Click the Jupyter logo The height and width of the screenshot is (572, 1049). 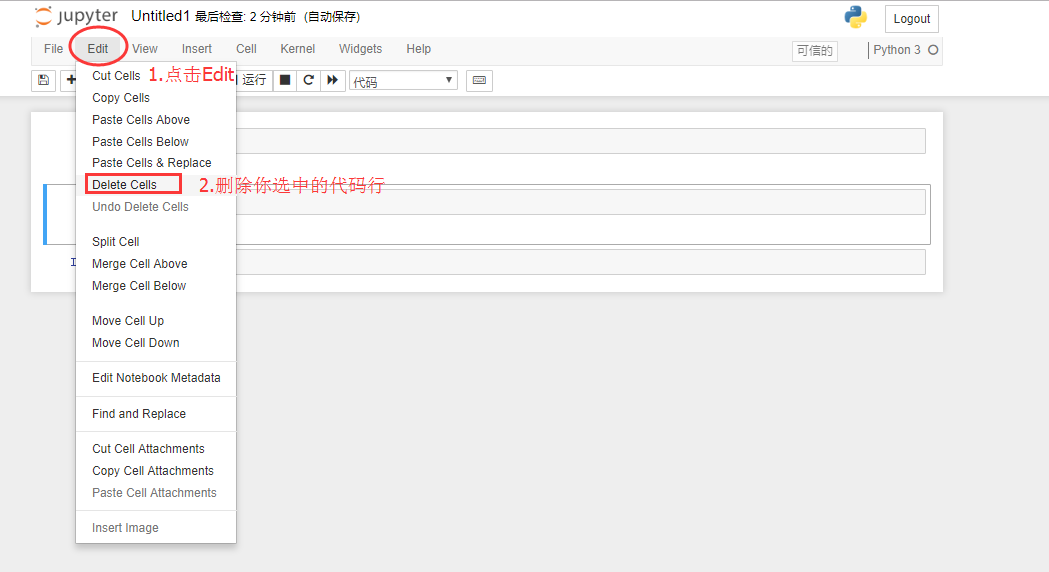coord(76,17)
